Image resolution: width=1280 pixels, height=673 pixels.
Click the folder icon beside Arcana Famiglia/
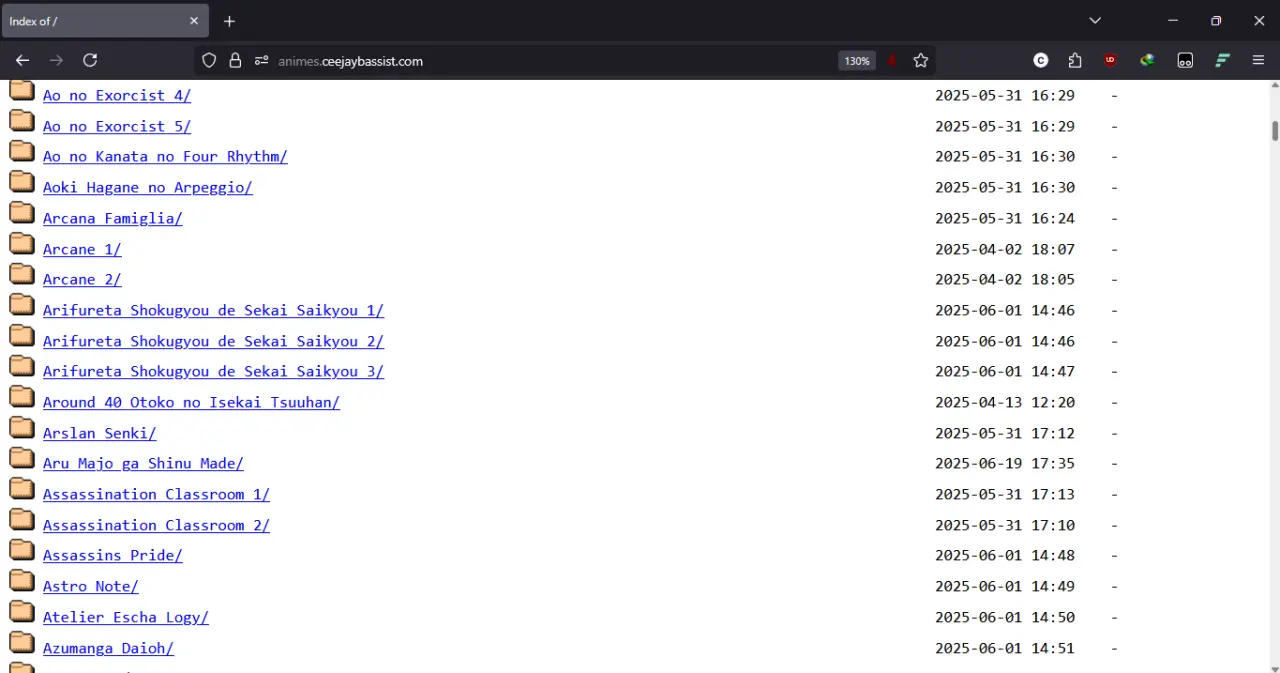tap(22, 212)
